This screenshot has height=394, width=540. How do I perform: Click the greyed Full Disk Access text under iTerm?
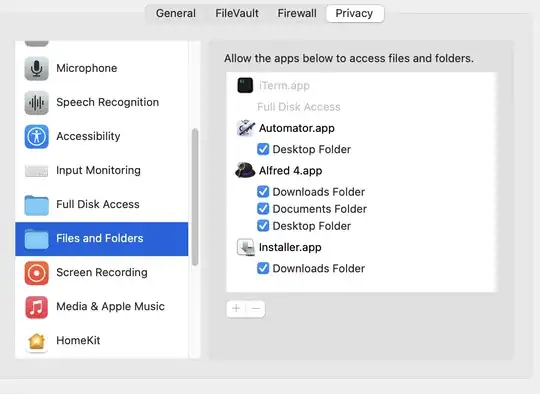click(x=299, y=107)
